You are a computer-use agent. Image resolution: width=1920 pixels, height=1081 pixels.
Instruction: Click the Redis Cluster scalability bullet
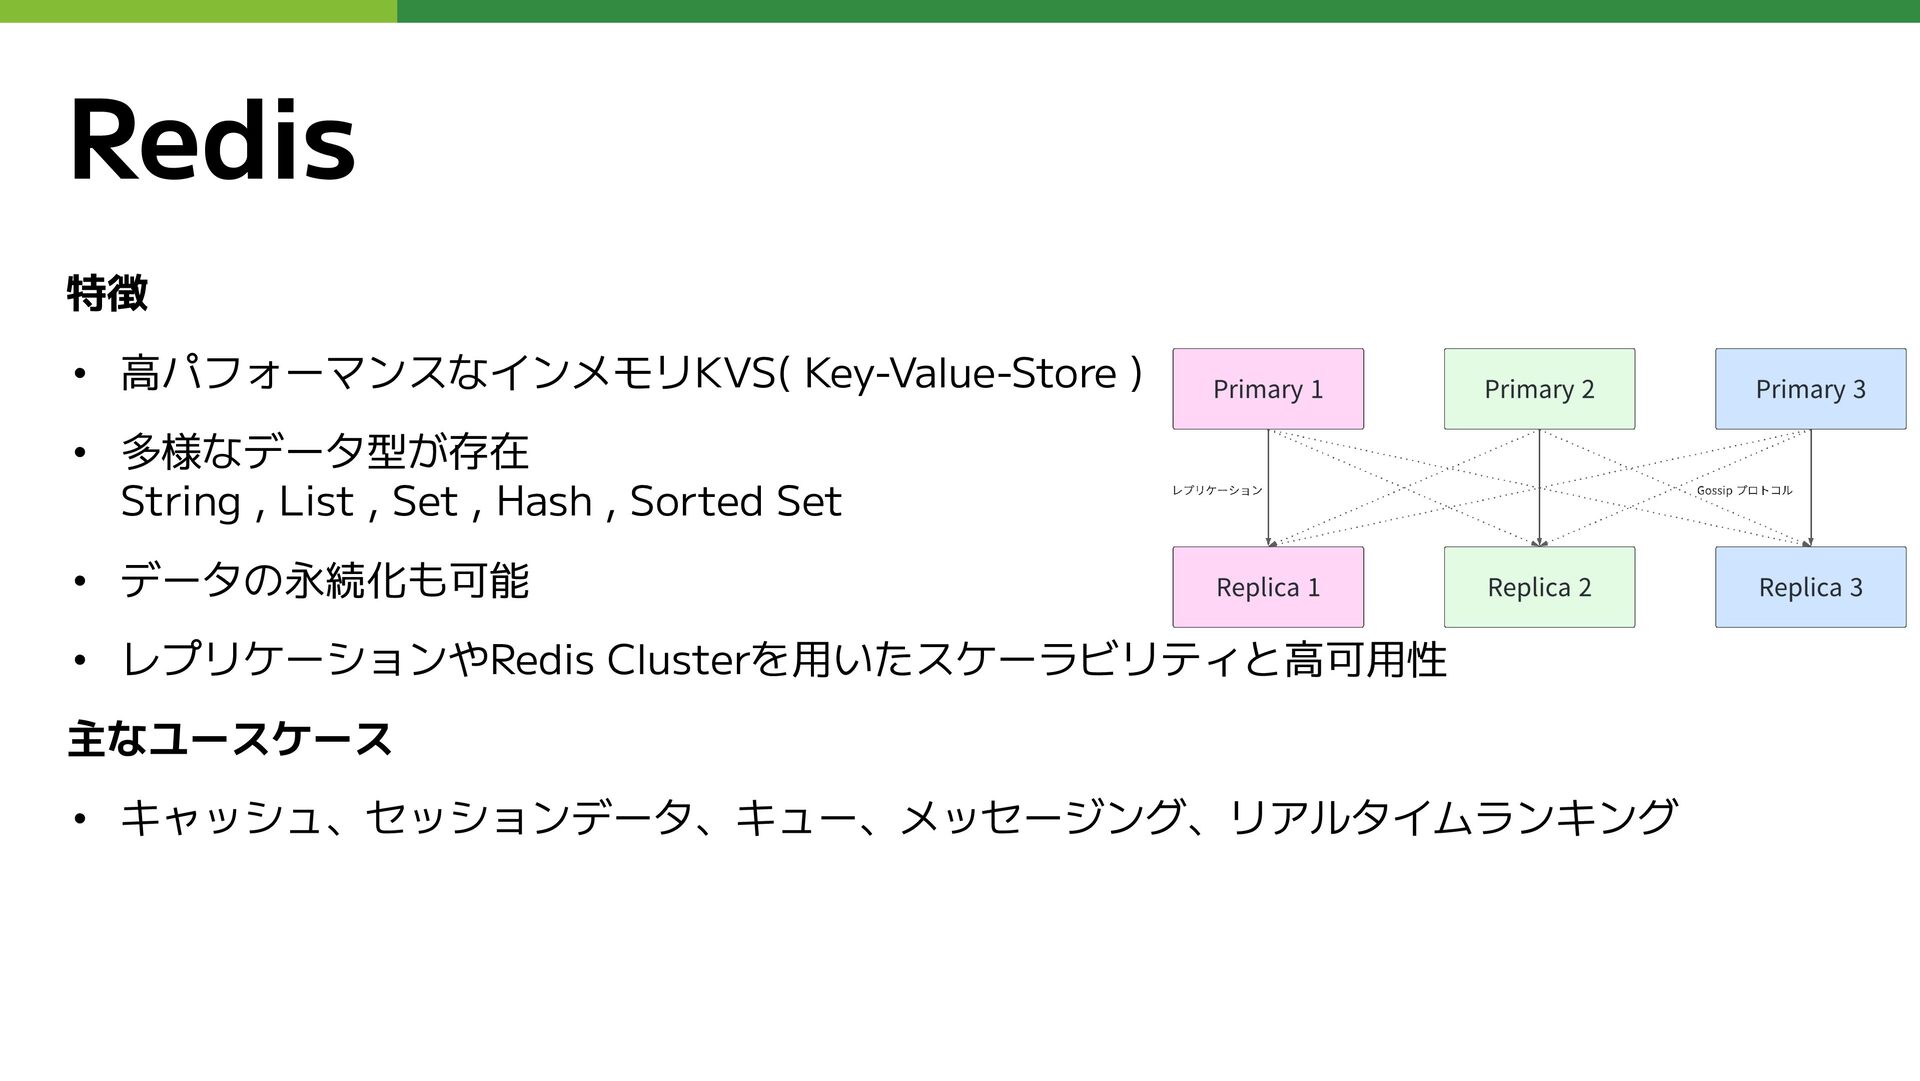[782, 660]
